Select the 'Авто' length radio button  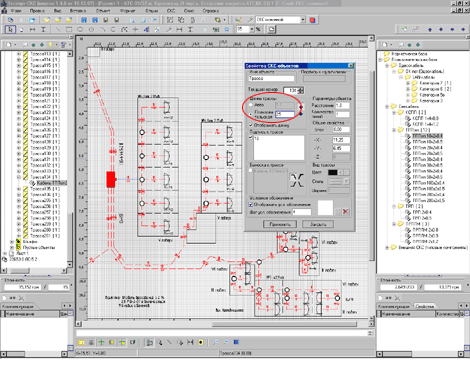point(251,105)
